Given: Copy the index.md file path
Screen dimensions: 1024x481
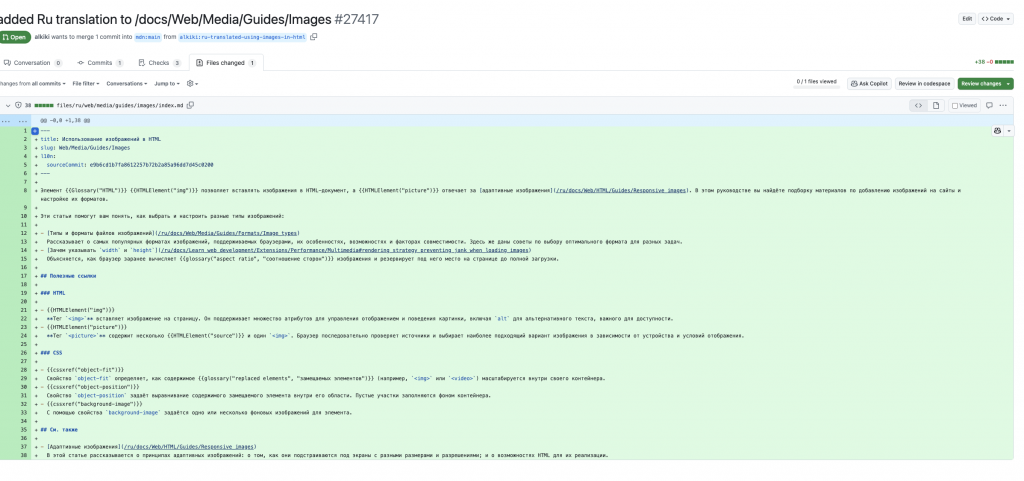Looking at the screenshot, I should 190,105.
